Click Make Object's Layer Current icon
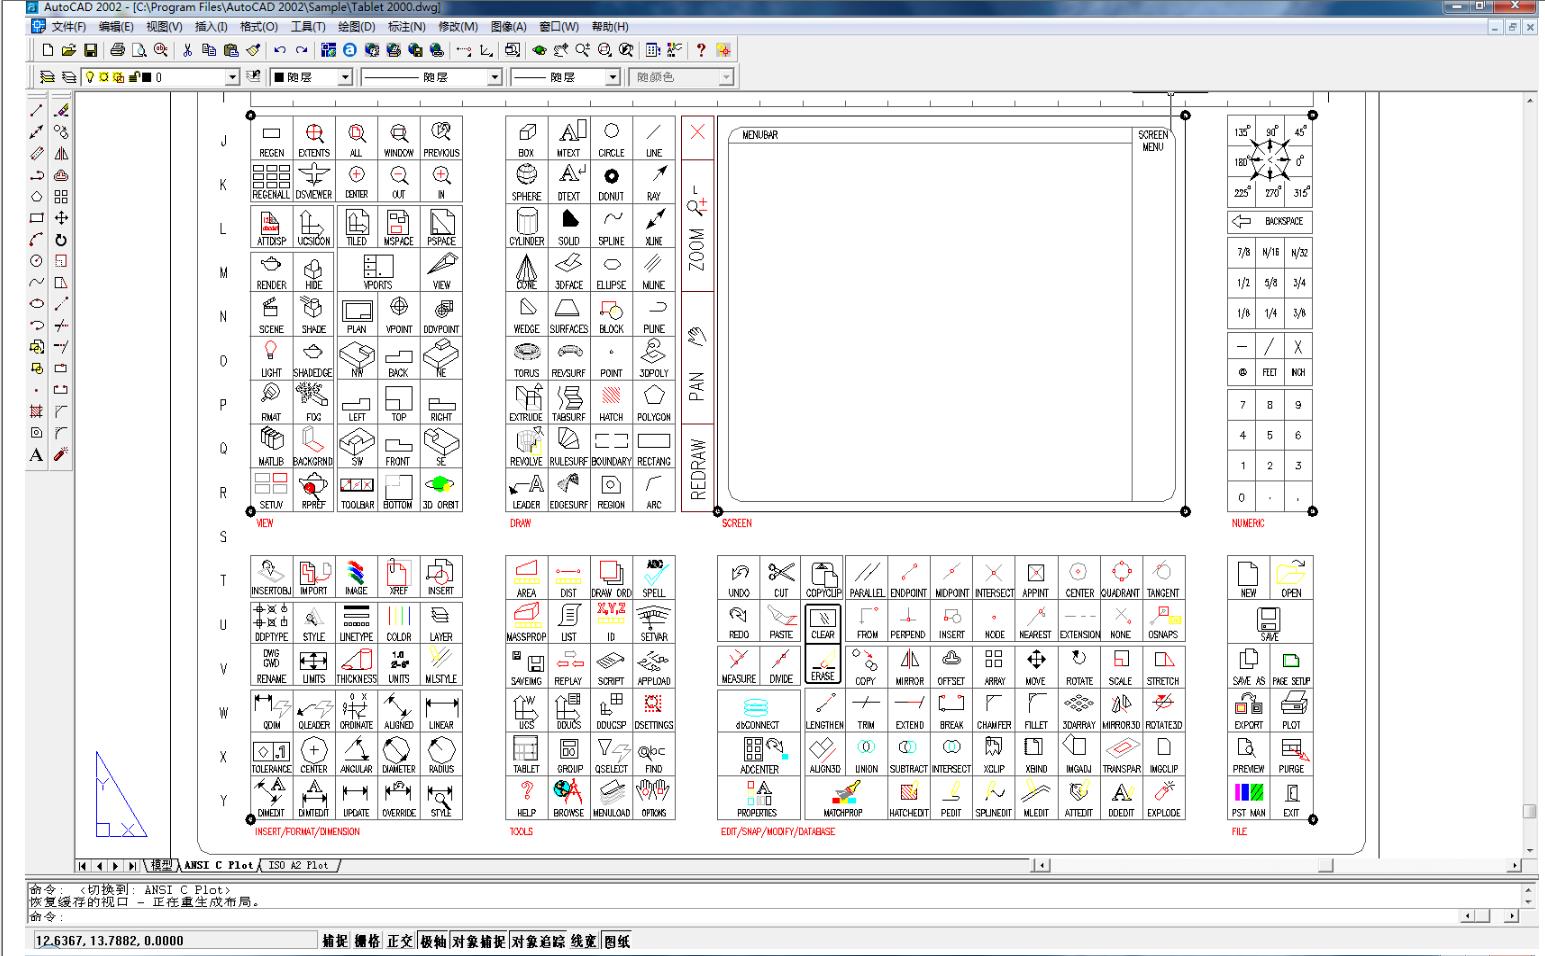1545x956 pixels. coord(47,77)
